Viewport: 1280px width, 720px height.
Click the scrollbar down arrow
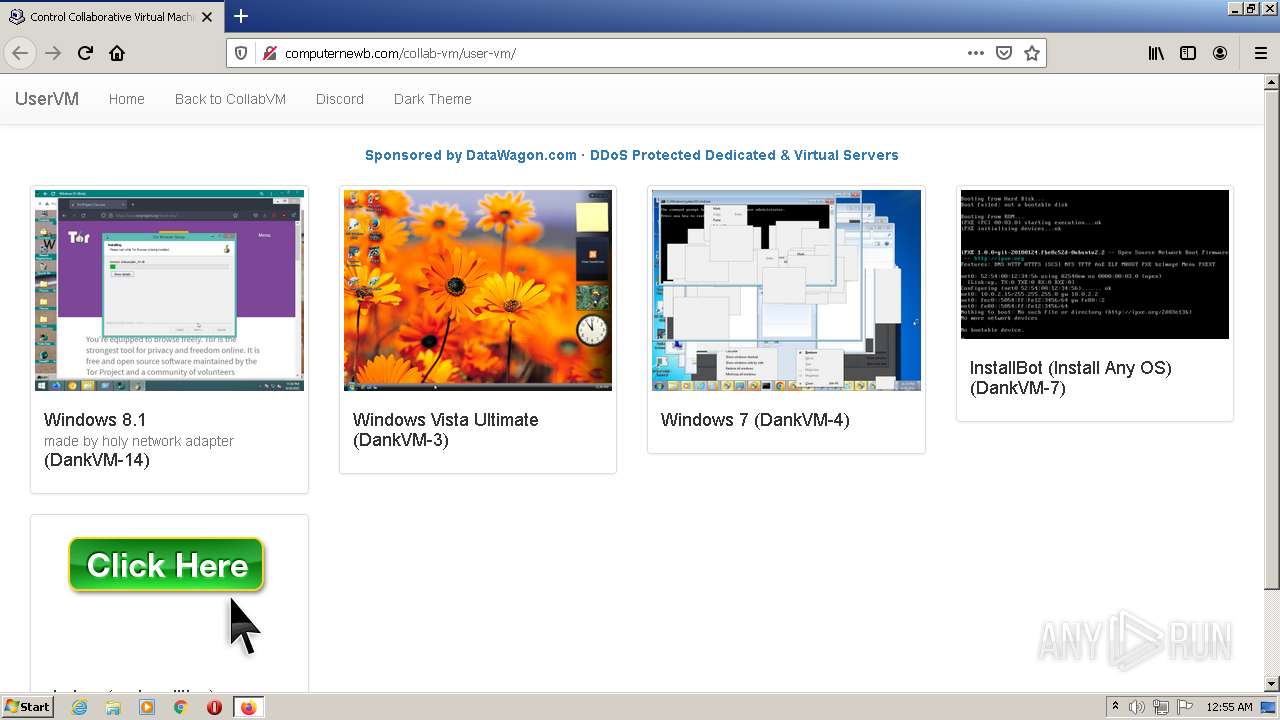[x=1272, y=684]
